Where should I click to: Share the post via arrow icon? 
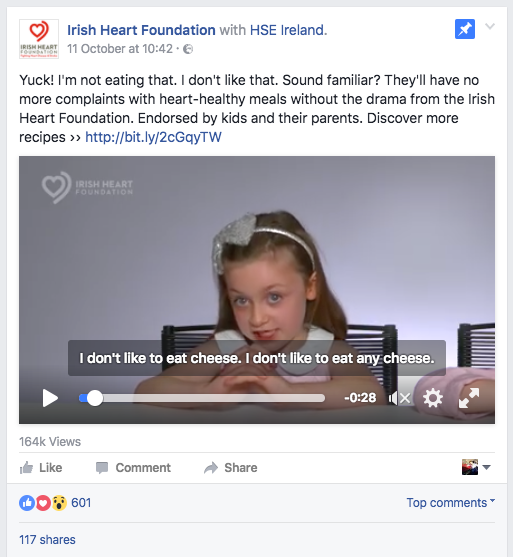(x=211, y=468)
